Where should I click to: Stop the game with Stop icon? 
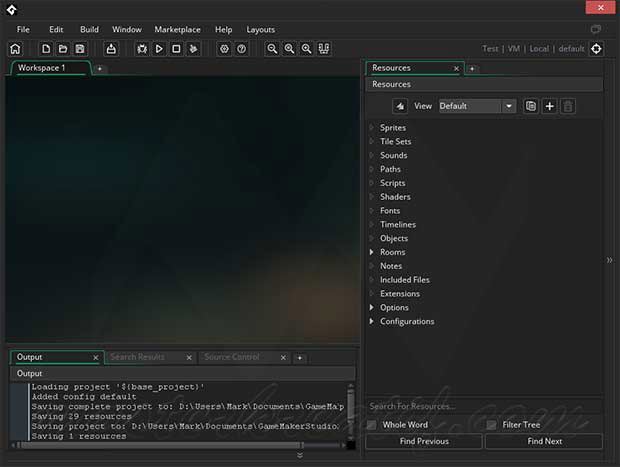[176, 49]
